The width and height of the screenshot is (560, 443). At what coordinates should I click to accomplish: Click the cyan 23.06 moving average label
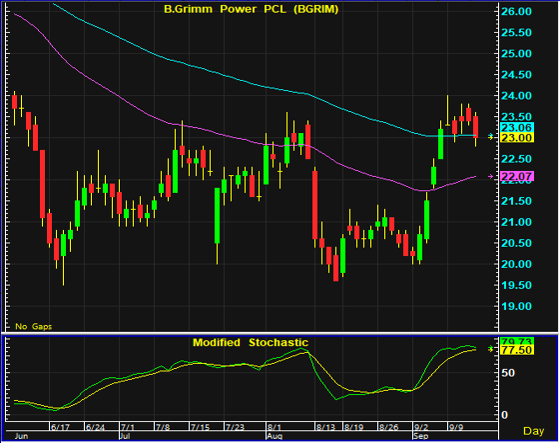tap(517, 128)
